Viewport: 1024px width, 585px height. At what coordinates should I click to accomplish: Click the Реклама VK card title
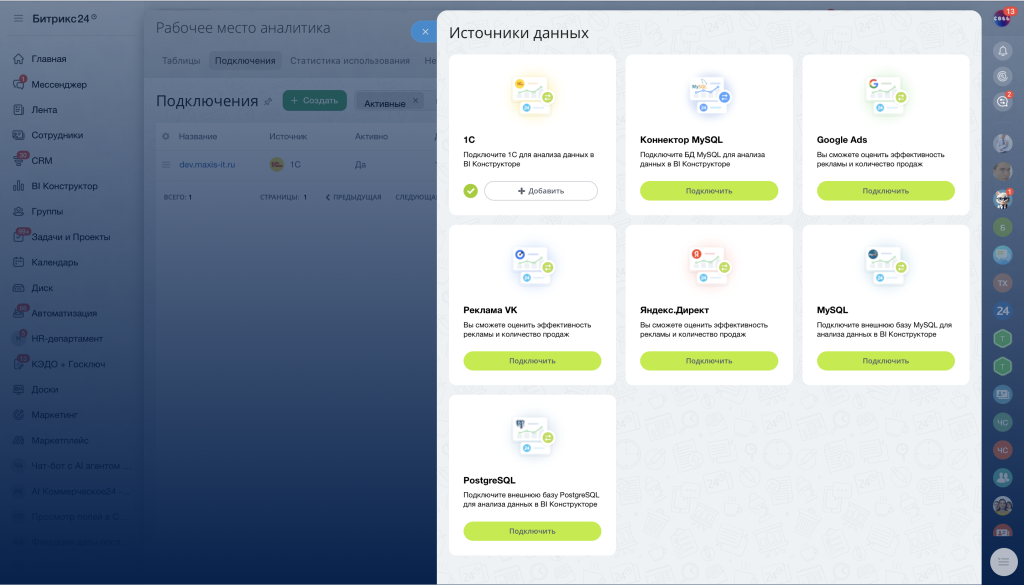490,310
